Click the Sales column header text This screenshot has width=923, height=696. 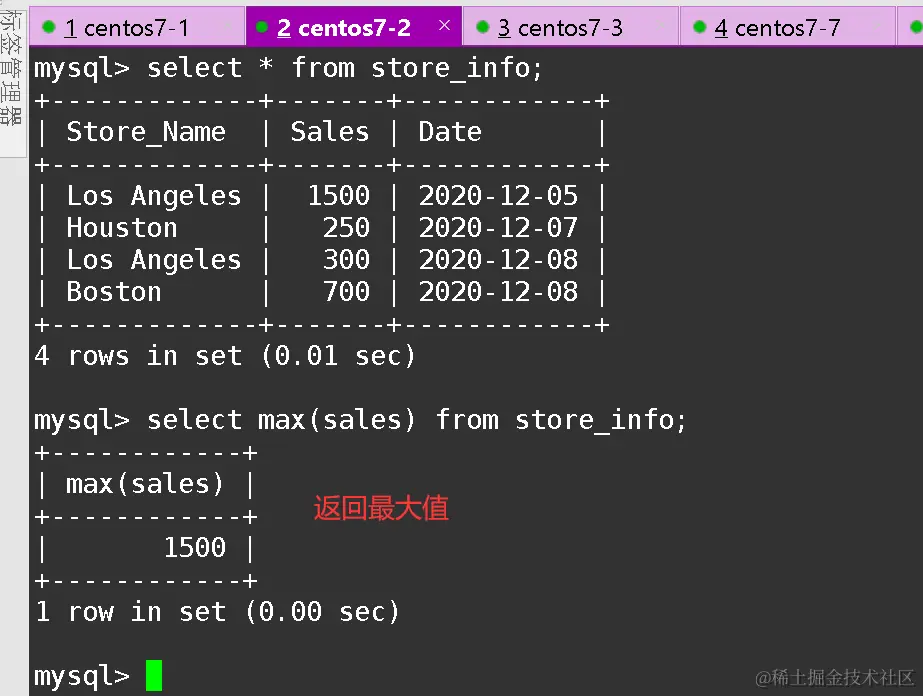click(330, 131)
